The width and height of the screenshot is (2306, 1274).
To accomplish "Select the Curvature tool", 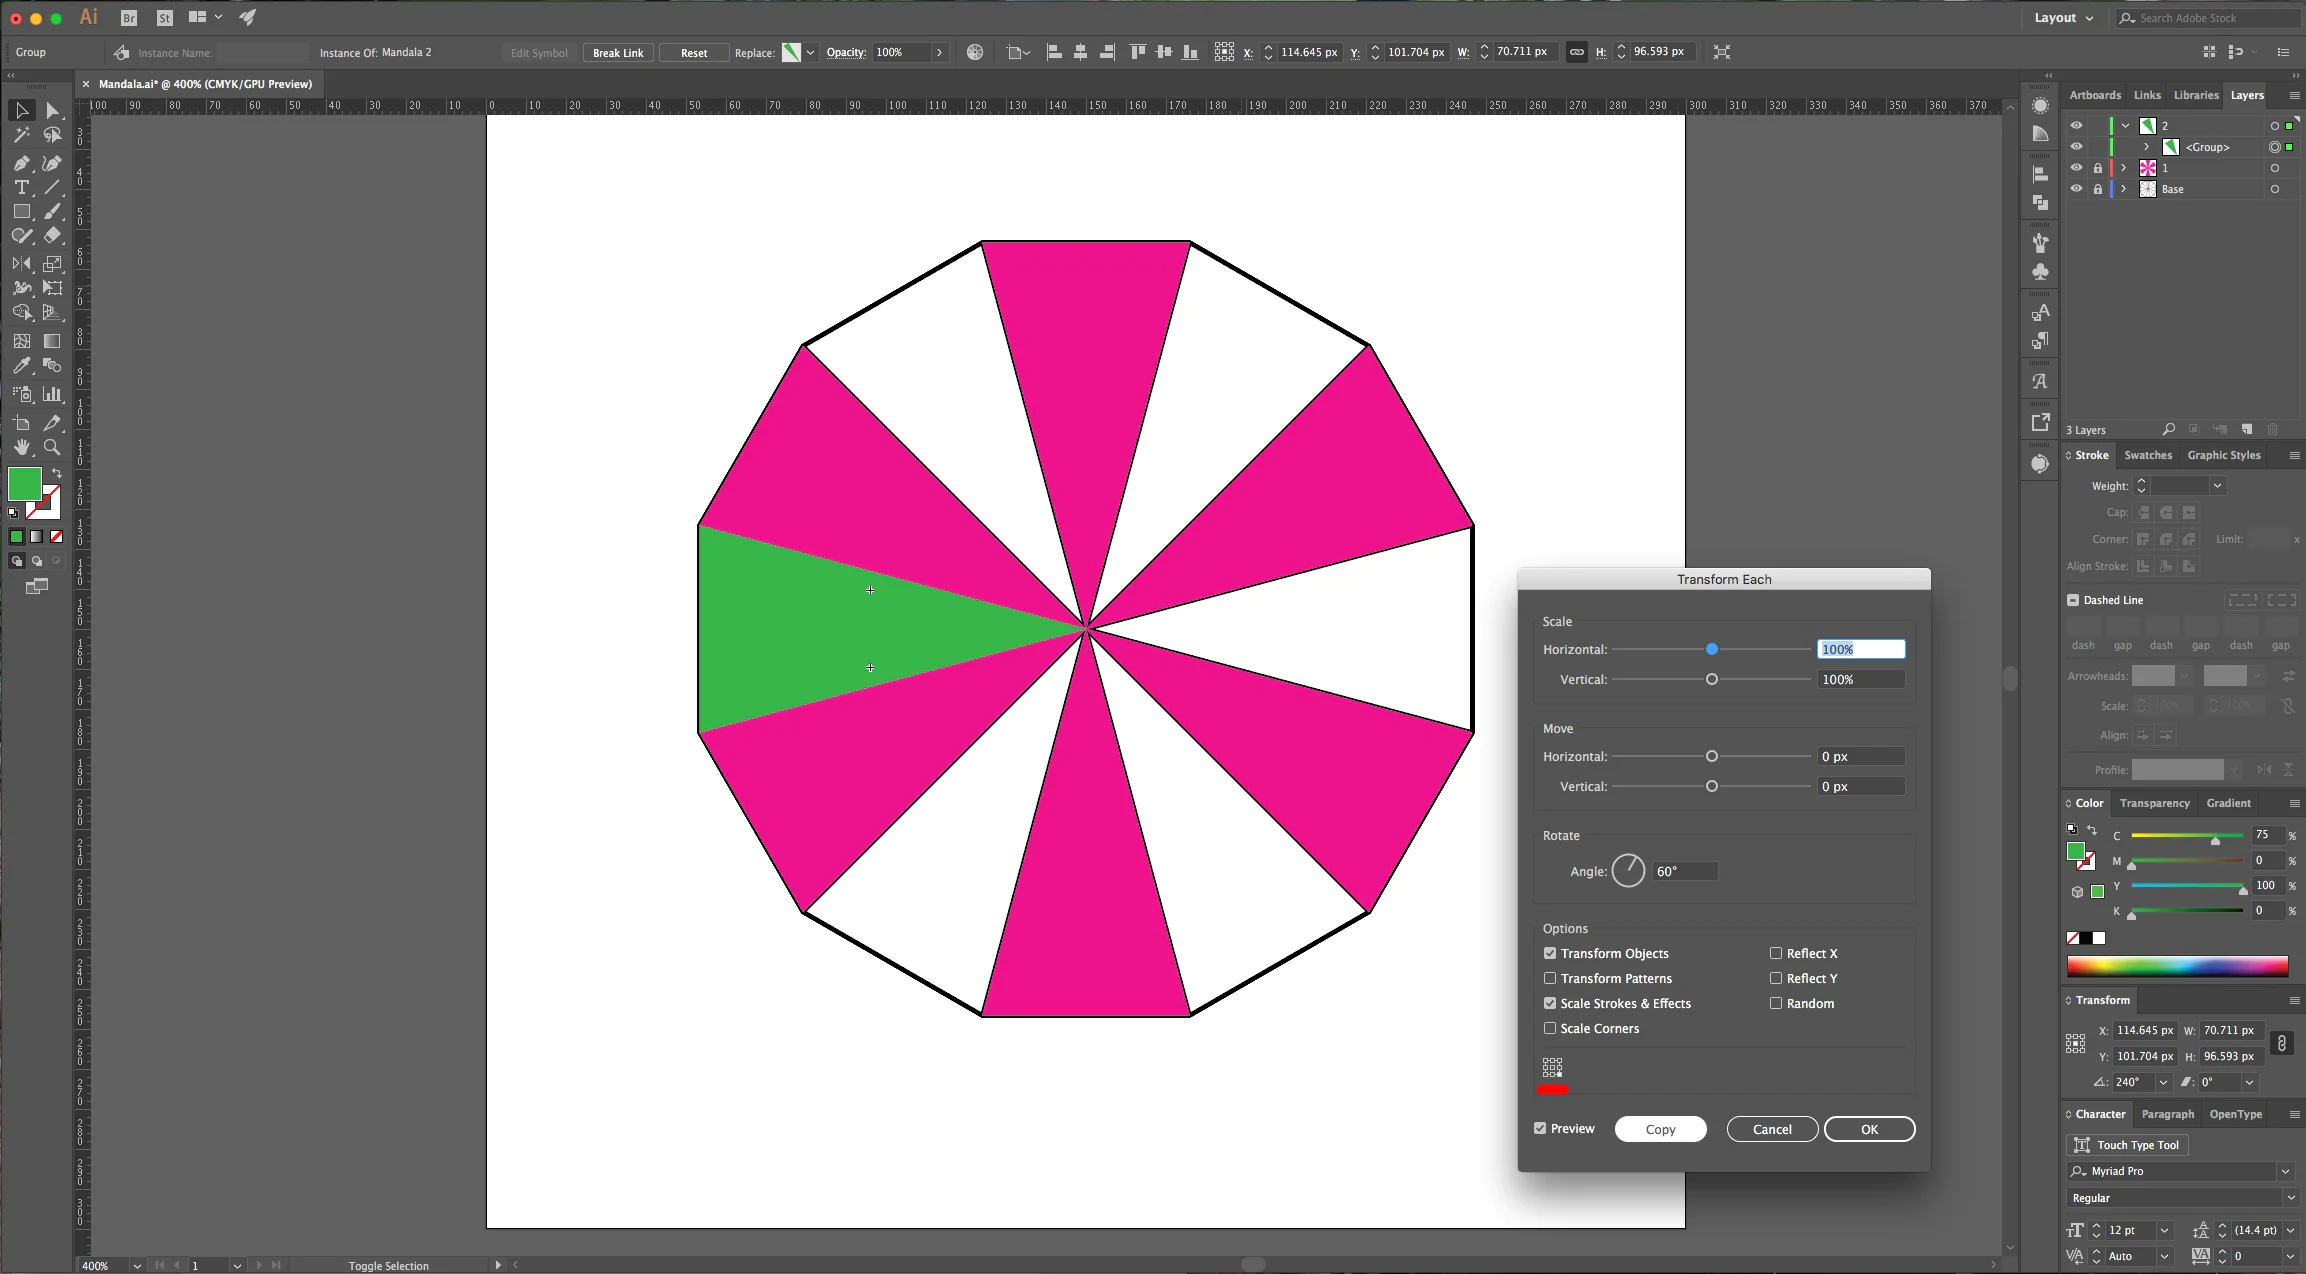I will [x=53, y=163].
